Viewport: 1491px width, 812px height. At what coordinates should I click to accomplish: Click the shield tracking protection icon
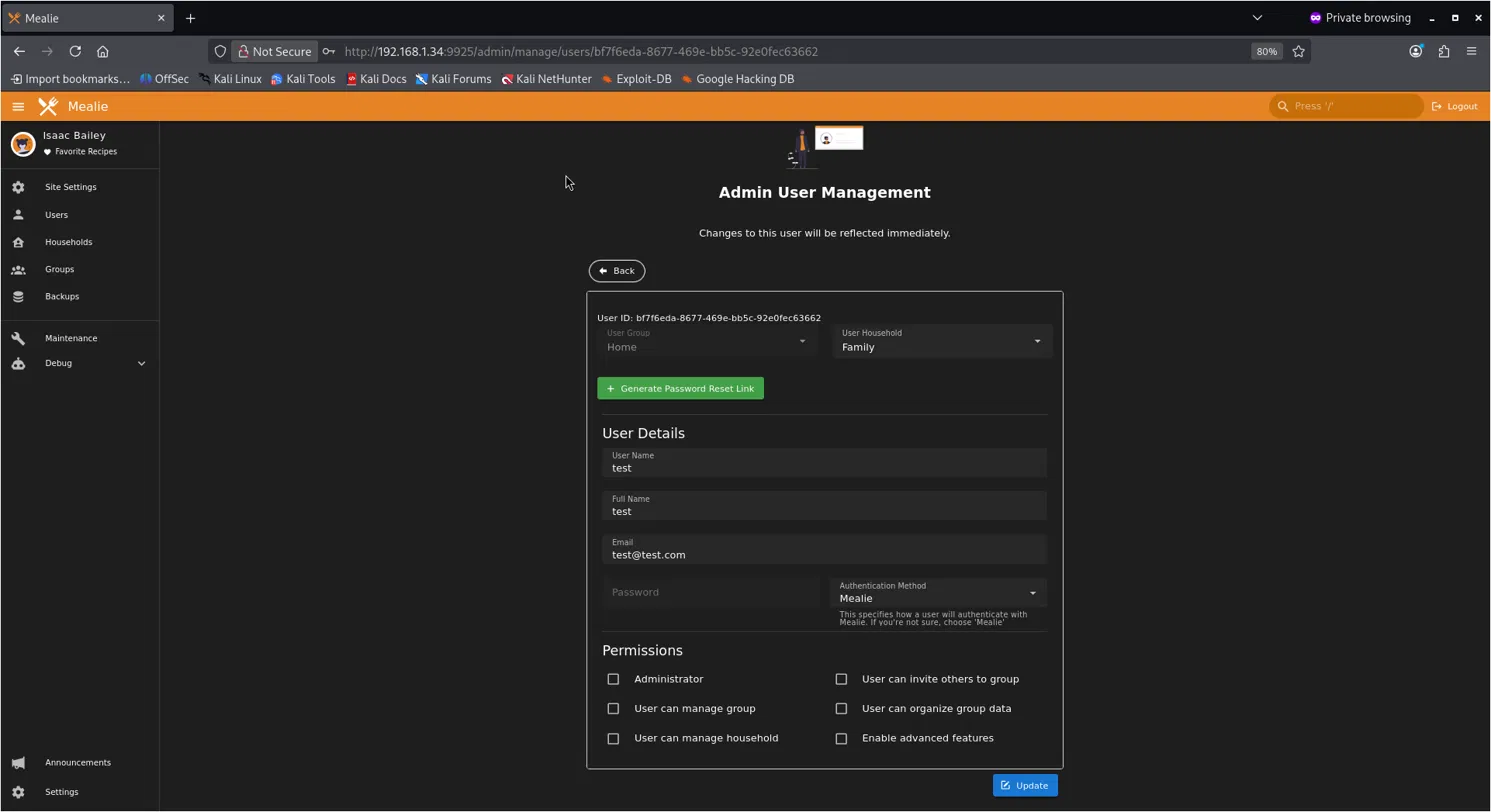point(220,51)
